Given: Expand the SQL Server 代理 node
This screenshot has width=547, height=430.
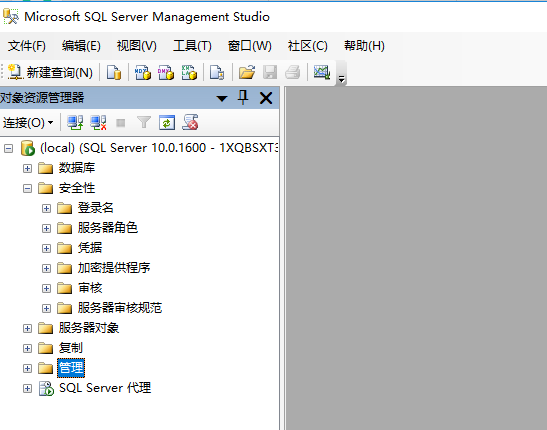Looking at the screenshot, I should click(27, 388).
